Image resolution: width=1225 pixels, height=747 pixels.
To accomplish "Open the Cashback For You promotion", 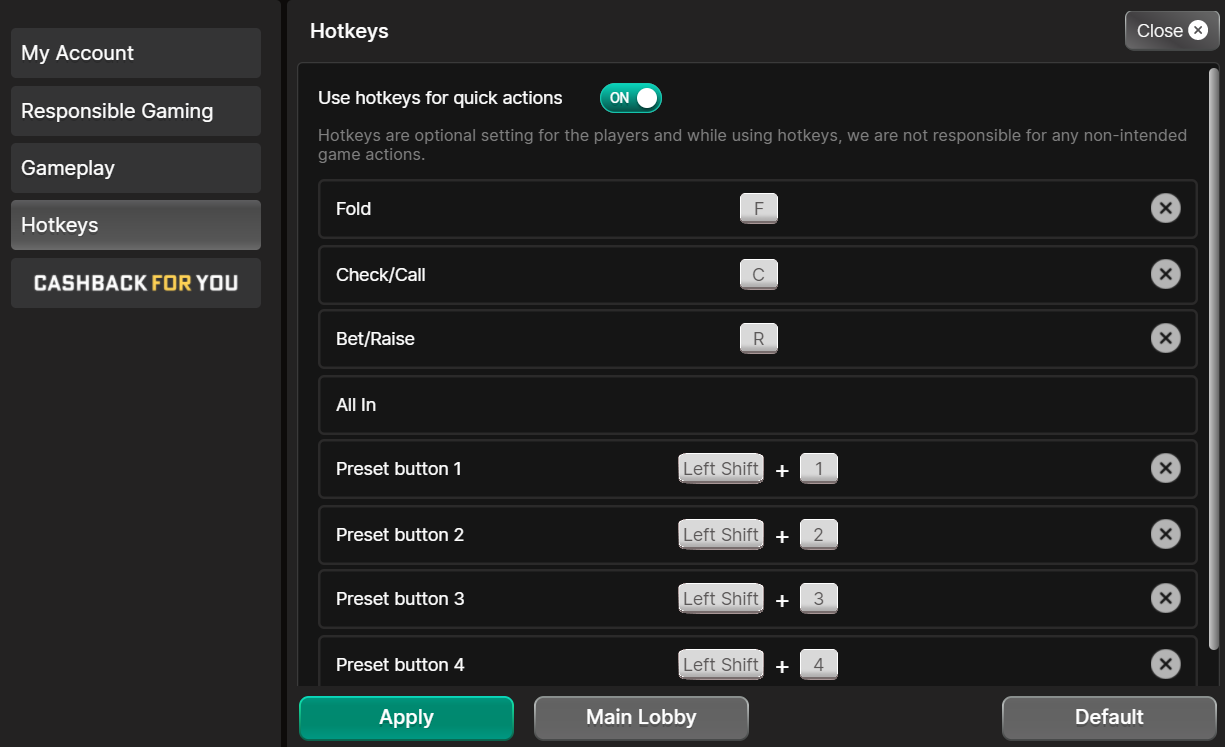I will [135, 283].
